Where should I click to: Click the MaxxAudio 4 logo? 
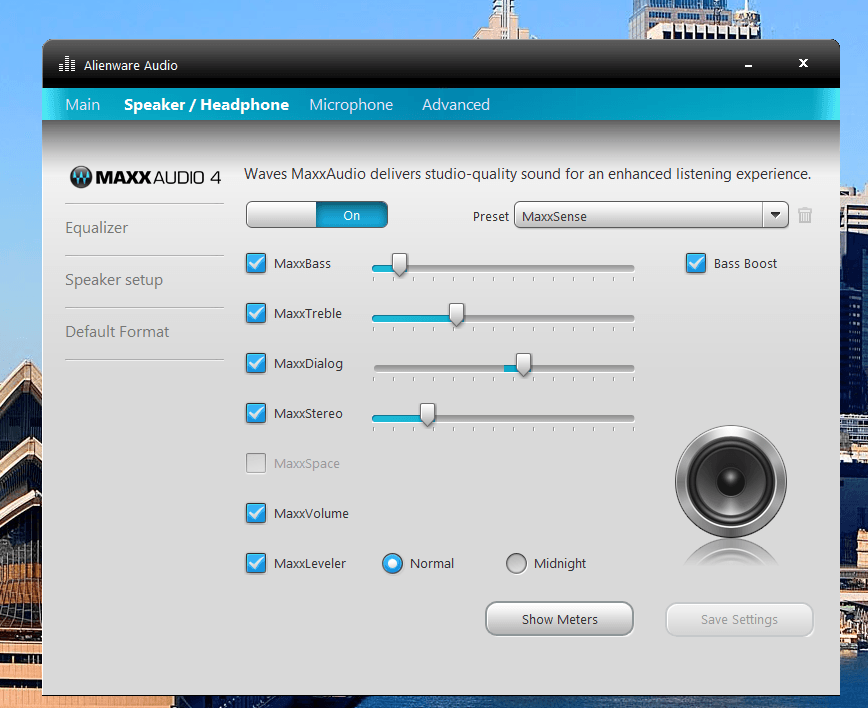146,177
